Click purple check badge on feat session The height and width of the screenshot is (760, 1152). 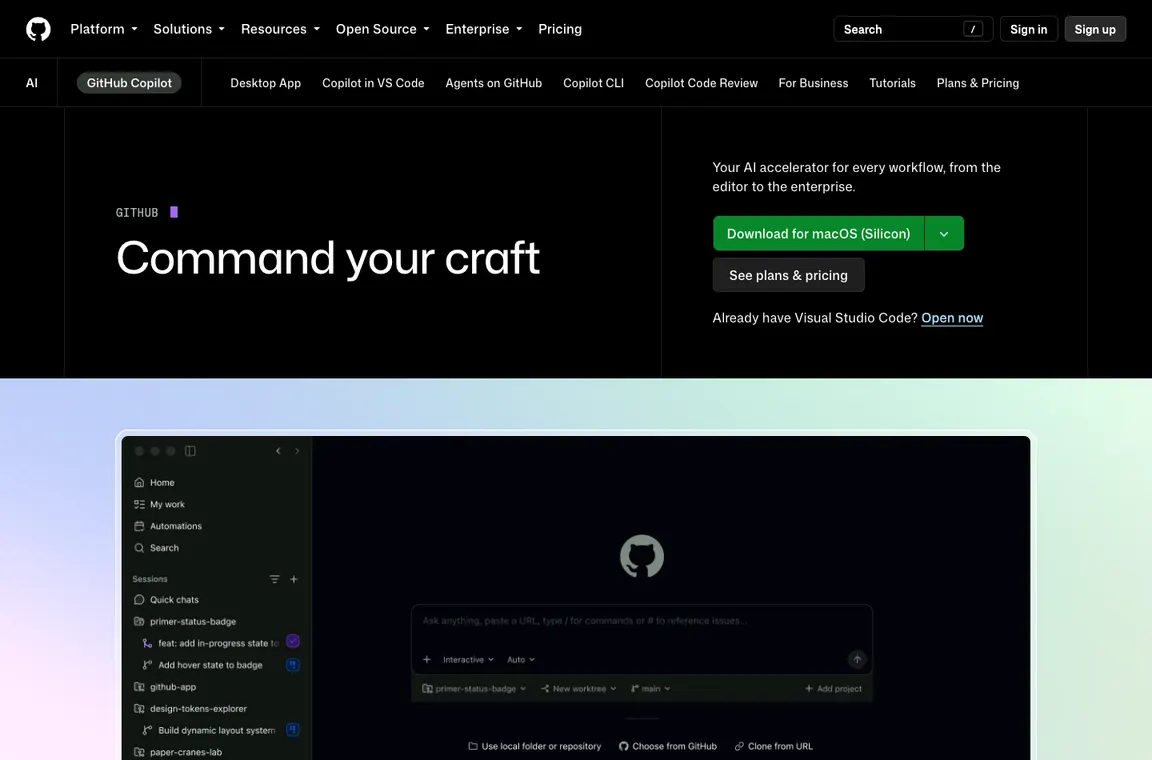(x=292, y=642)
